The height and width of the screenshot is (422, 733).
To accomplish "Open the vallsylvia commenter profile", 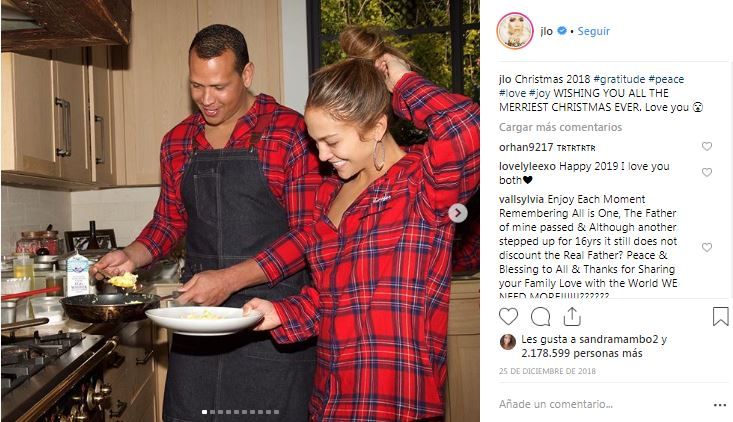I will (x=521, y=199).
